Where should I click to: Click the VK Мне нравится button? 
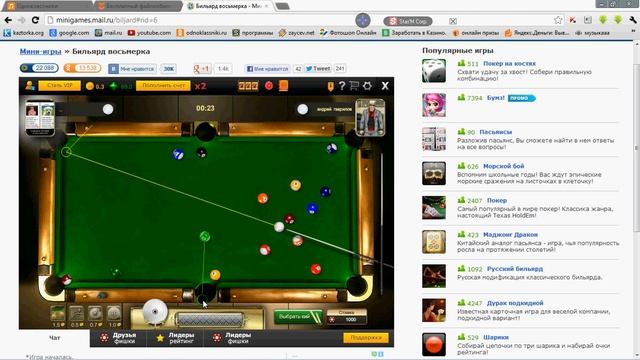pyautogui.click(x=132, y=69)
